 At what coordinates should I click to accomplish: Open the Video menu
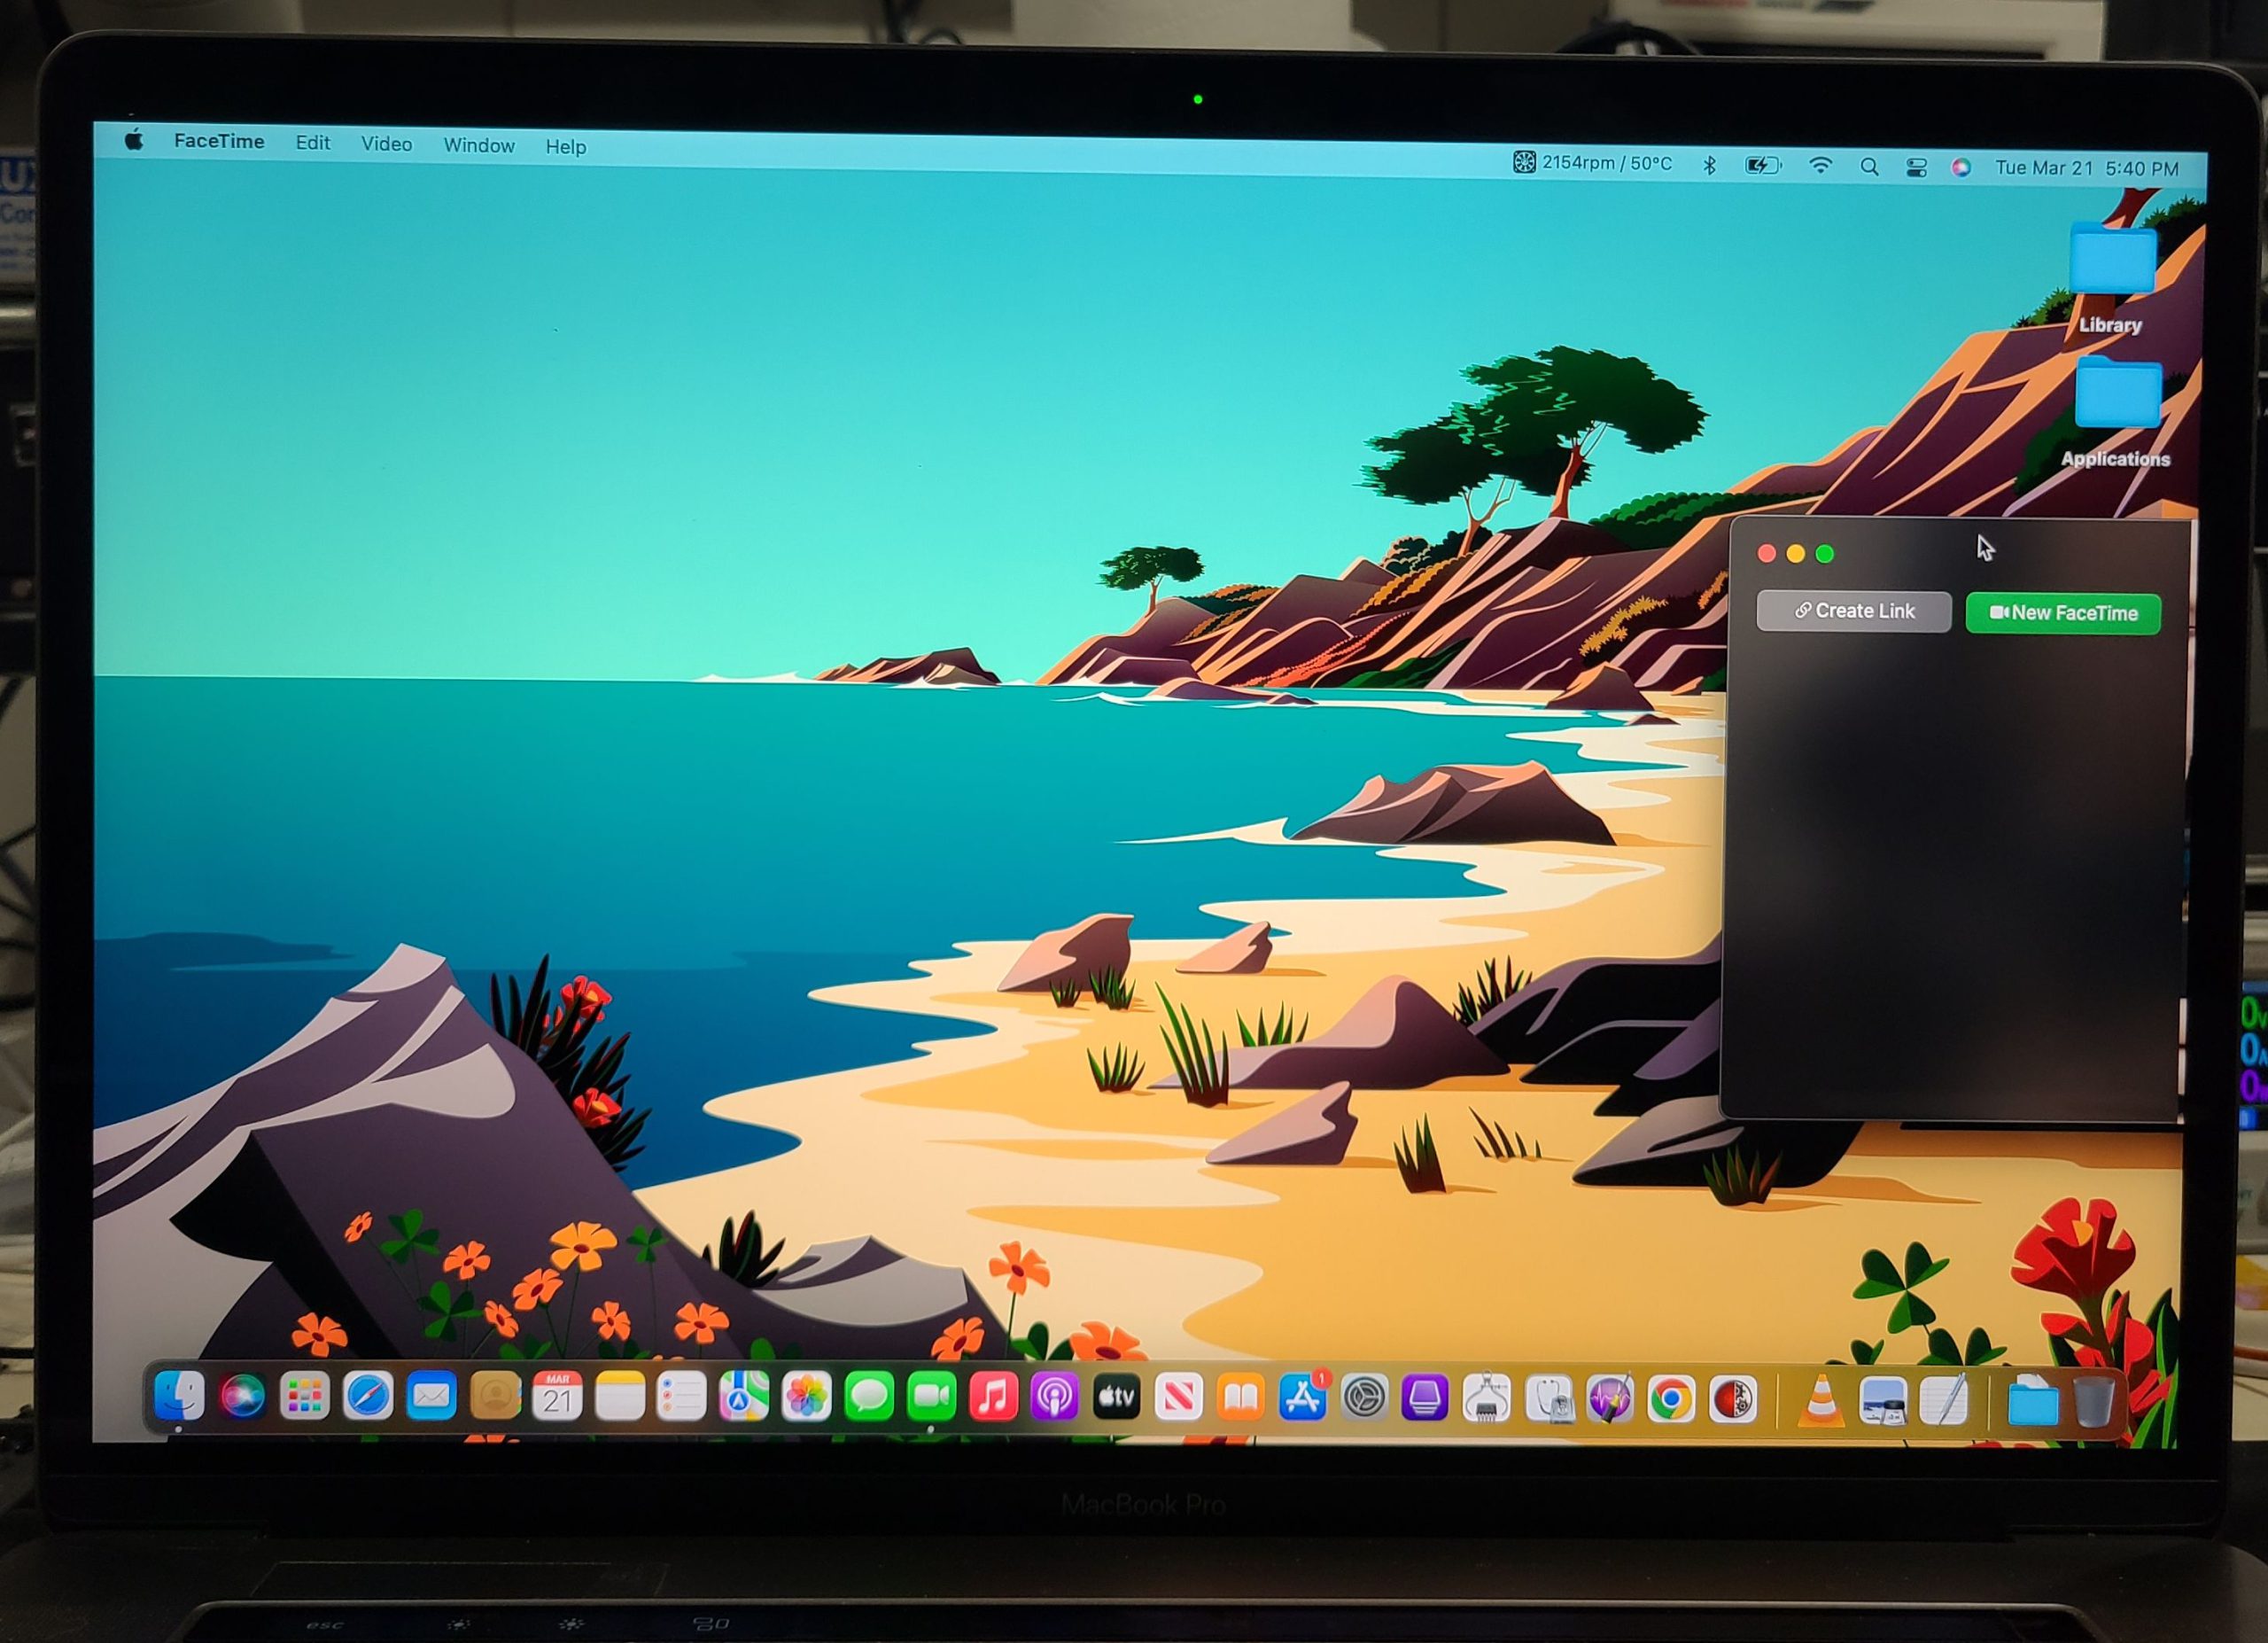(x=386, y=144)
